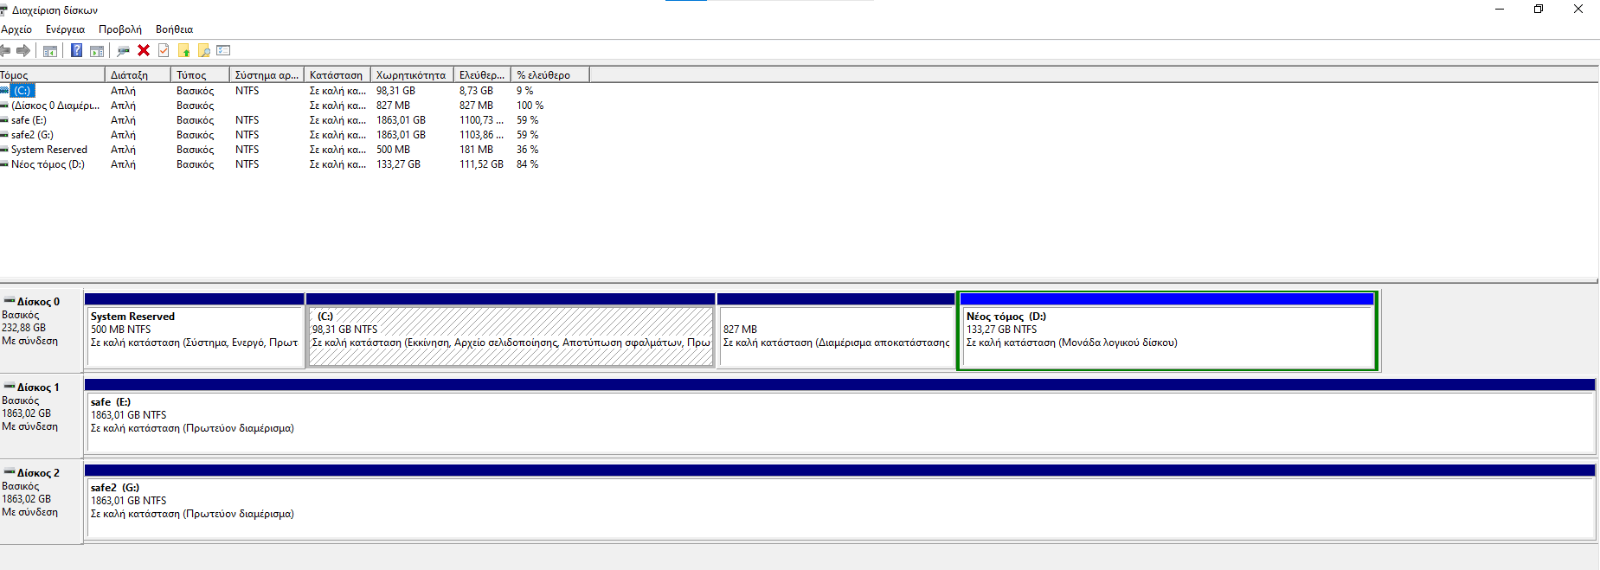The width and height of the screenshot is (1600, 570).
Task: Toggle the console tree pane icon
Action: 50,50
